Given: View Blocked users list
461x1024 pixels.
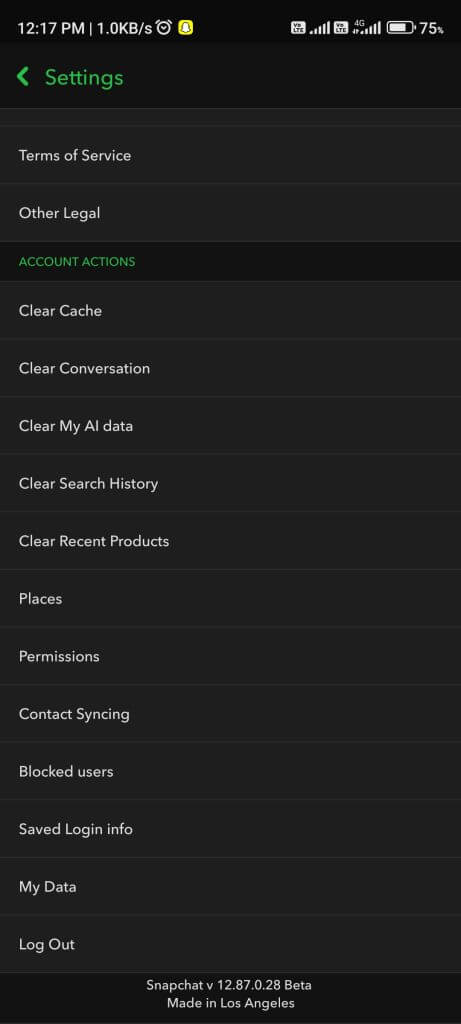Looking at the screenshot, I should 230,771.
